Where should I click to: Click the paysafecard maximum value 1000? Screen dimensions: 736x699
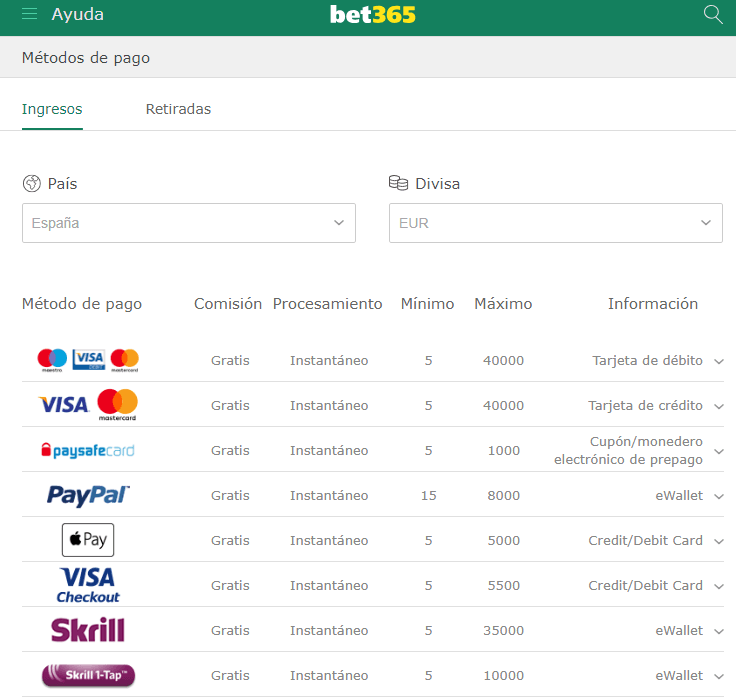click(x=504, y=450)
